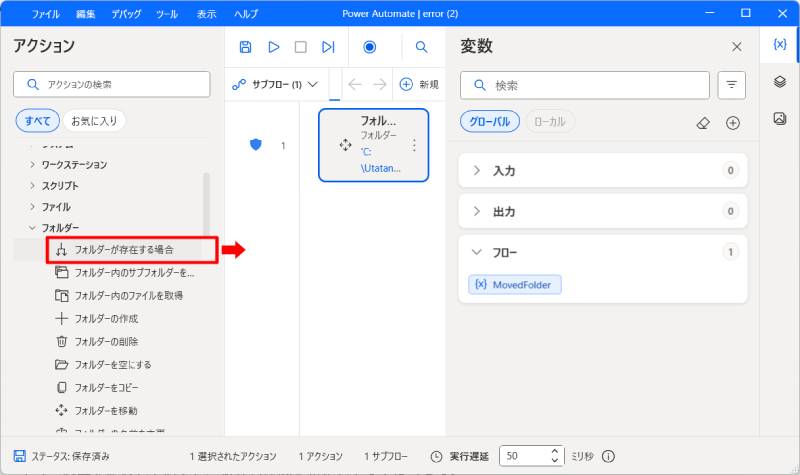
Task: Open the images sidebar icon
Action: [x=780, y=118]
